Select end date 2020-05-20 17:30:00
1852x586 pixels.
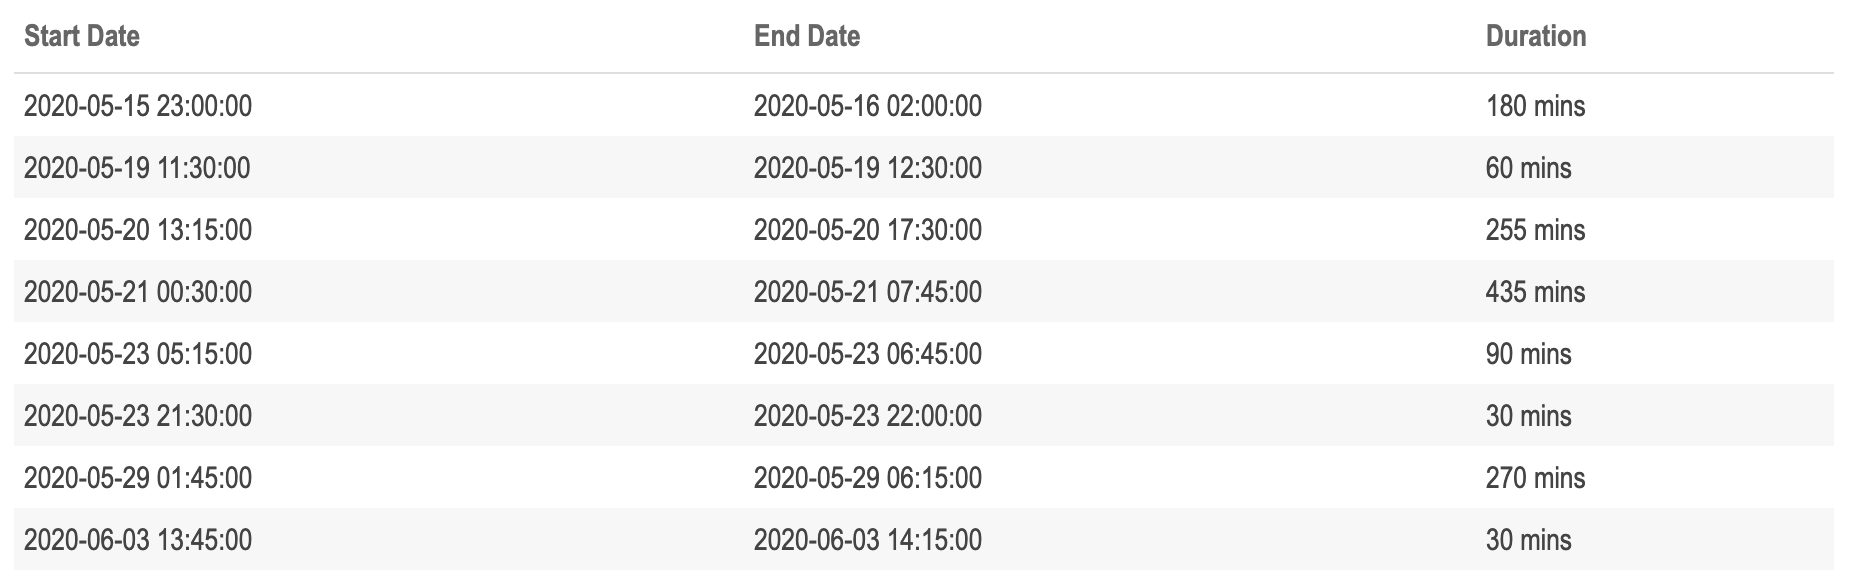(868, 230)
